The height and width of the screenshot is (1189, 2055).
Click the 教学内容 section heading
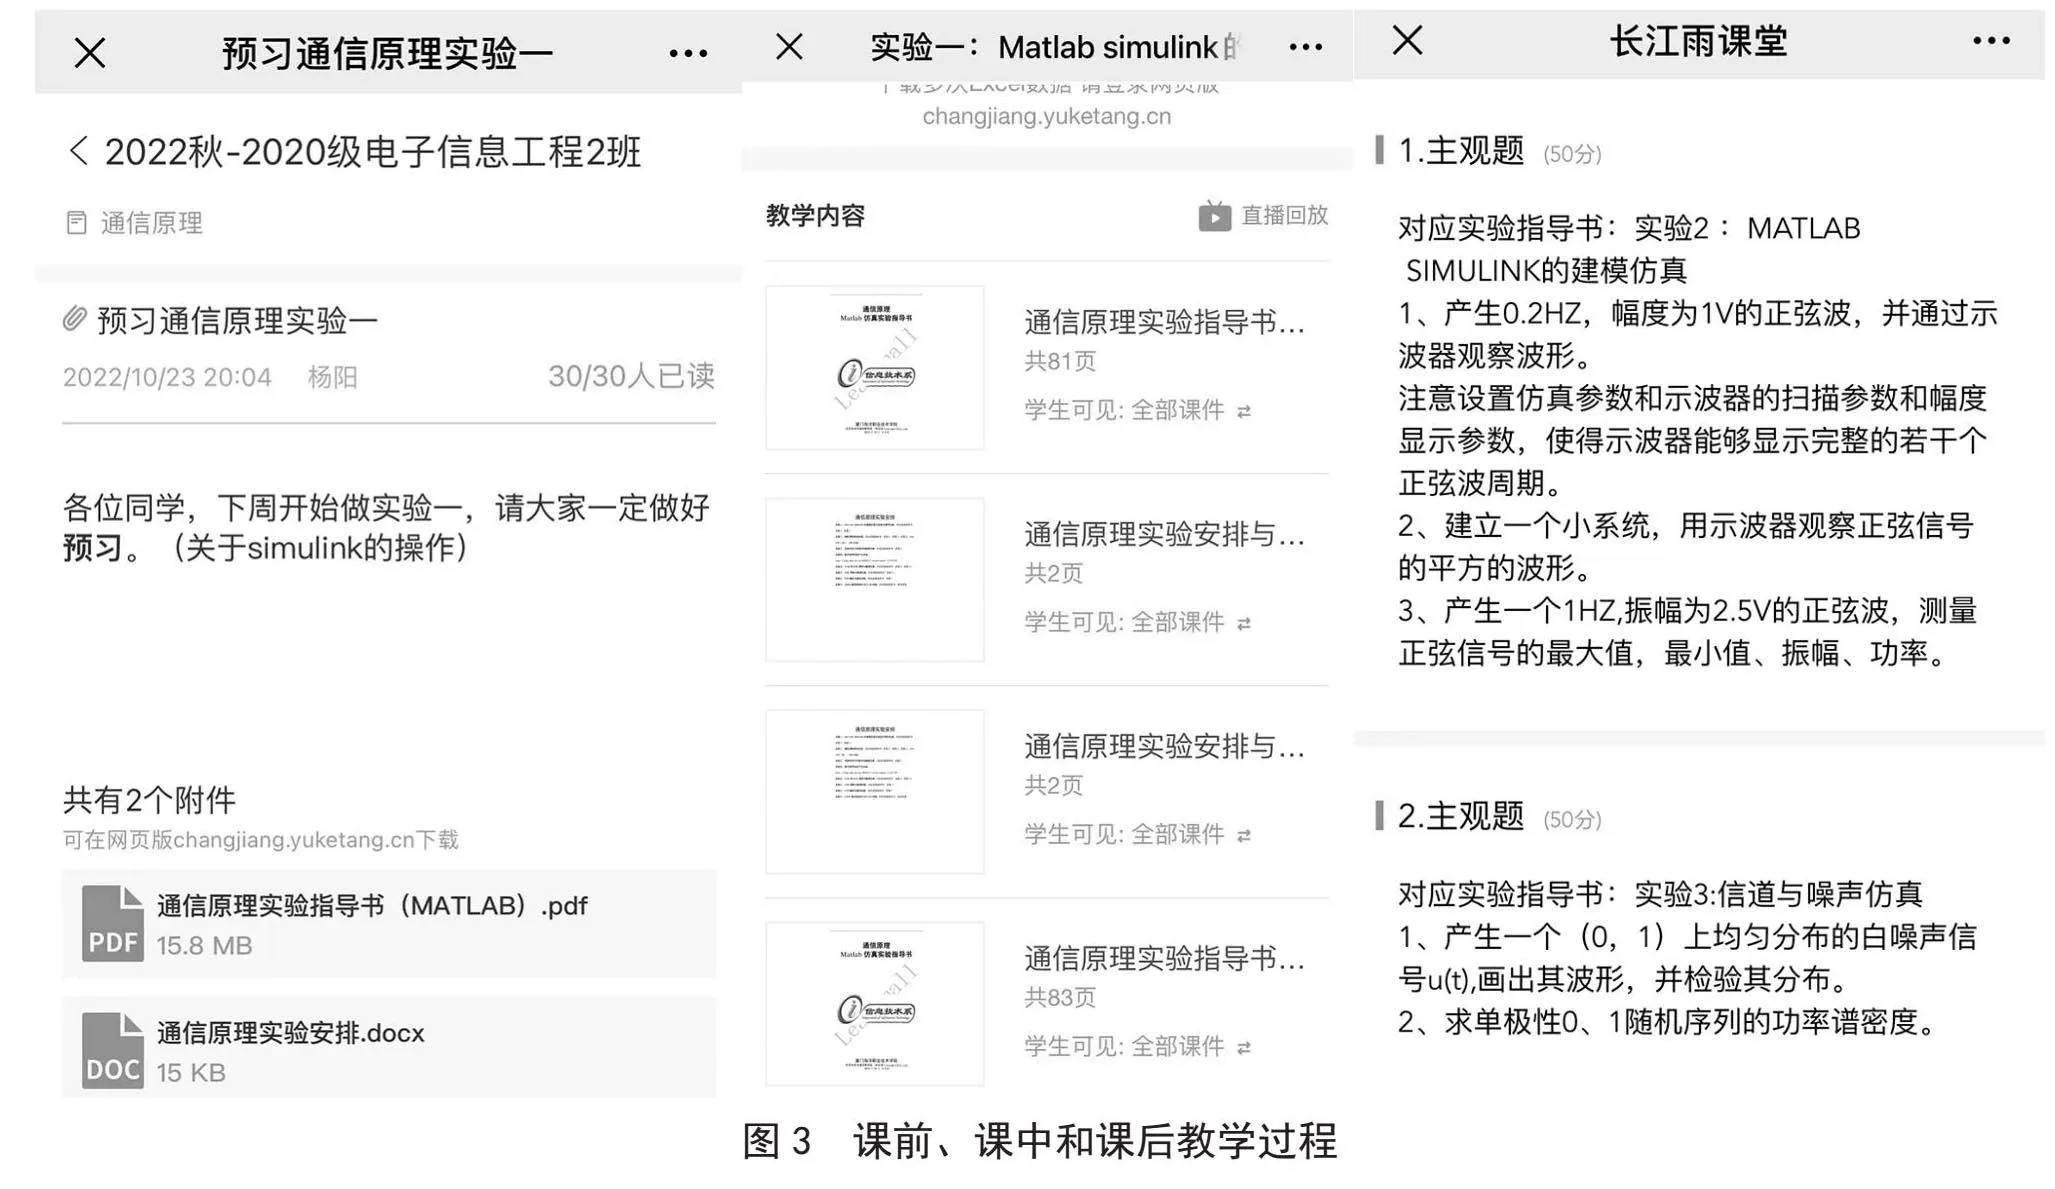pyautogui.click(x=815, y=215)
